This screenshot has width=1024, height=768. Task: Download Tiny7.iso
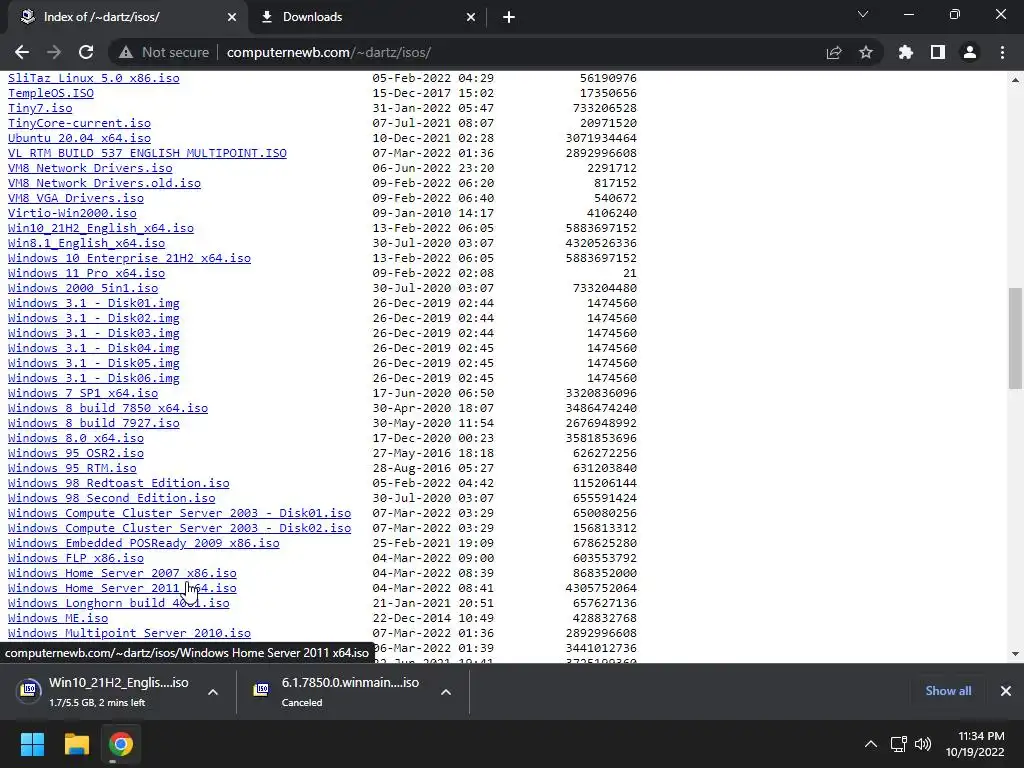pyautogui.click(x=40, y=108)
